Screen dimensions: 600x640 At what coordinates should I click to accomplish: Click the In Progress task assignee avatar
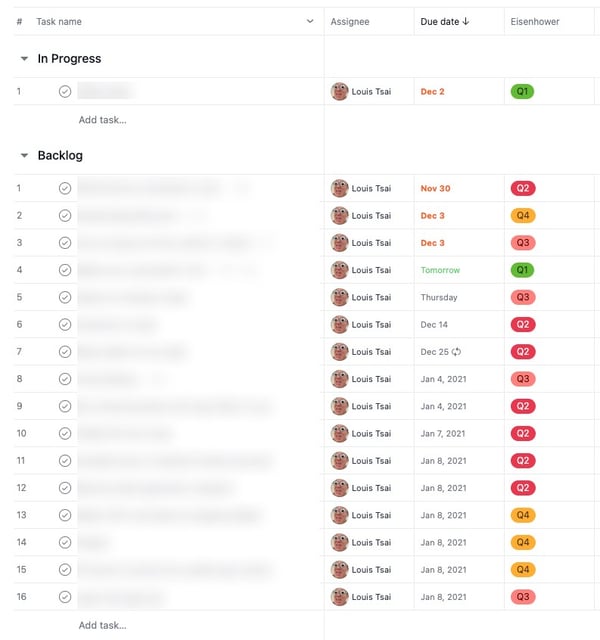340,91
